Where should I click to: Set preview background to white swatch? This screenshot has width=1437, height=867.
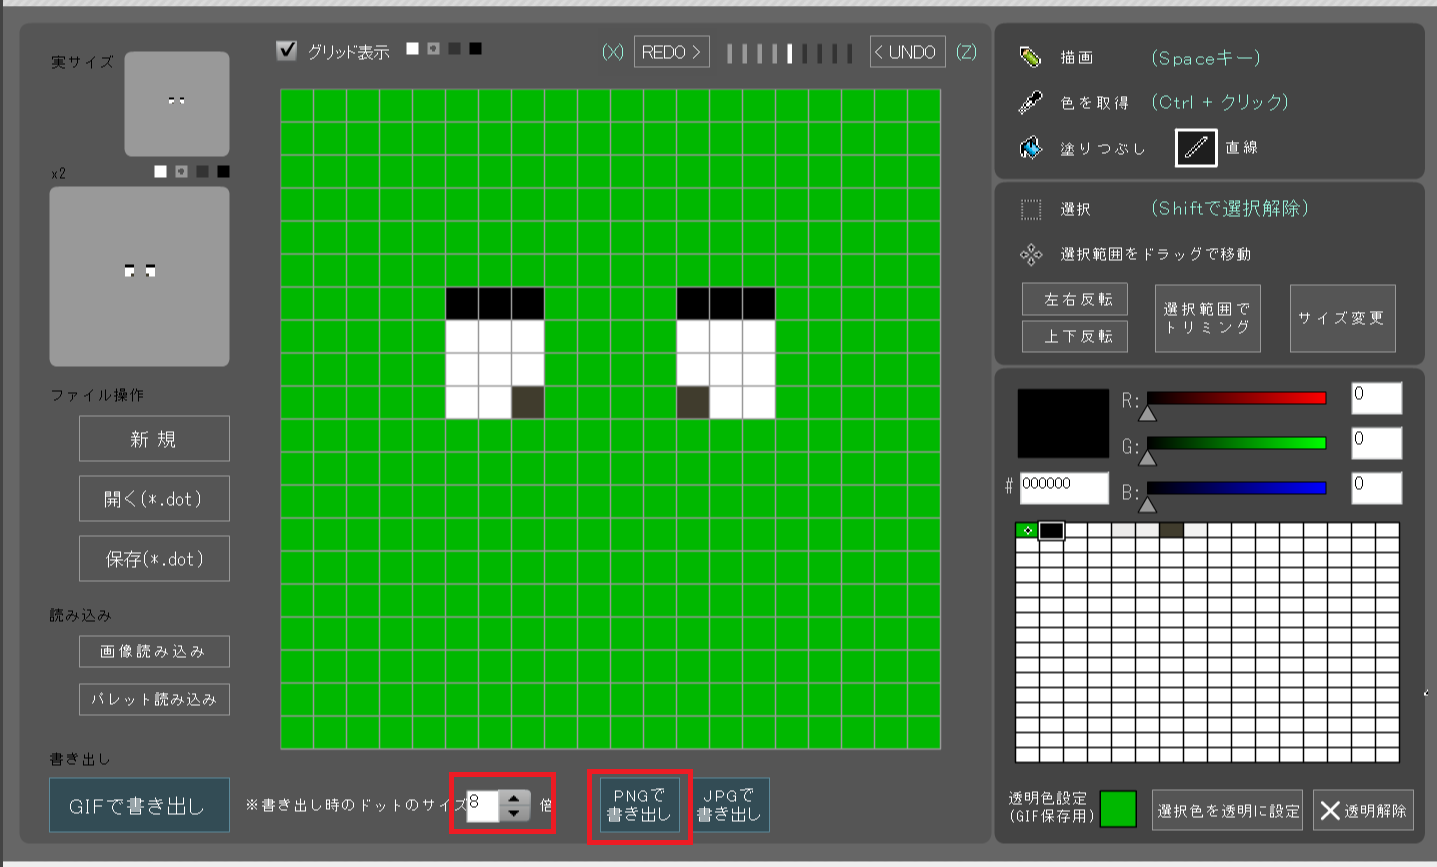point(160,172)
